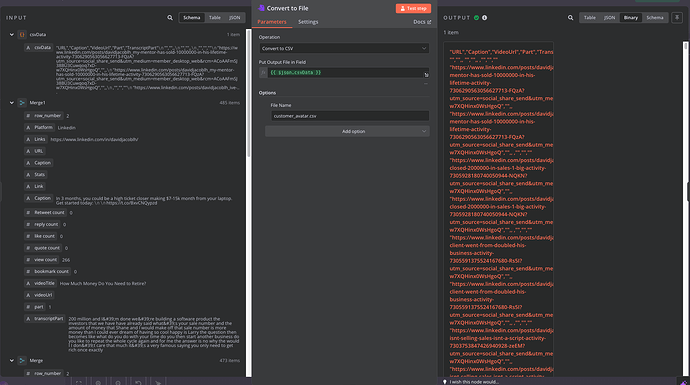Open the info icon next to OUTPUT
Viewport: 690px width, 385px height.
(x=484, y=18)
